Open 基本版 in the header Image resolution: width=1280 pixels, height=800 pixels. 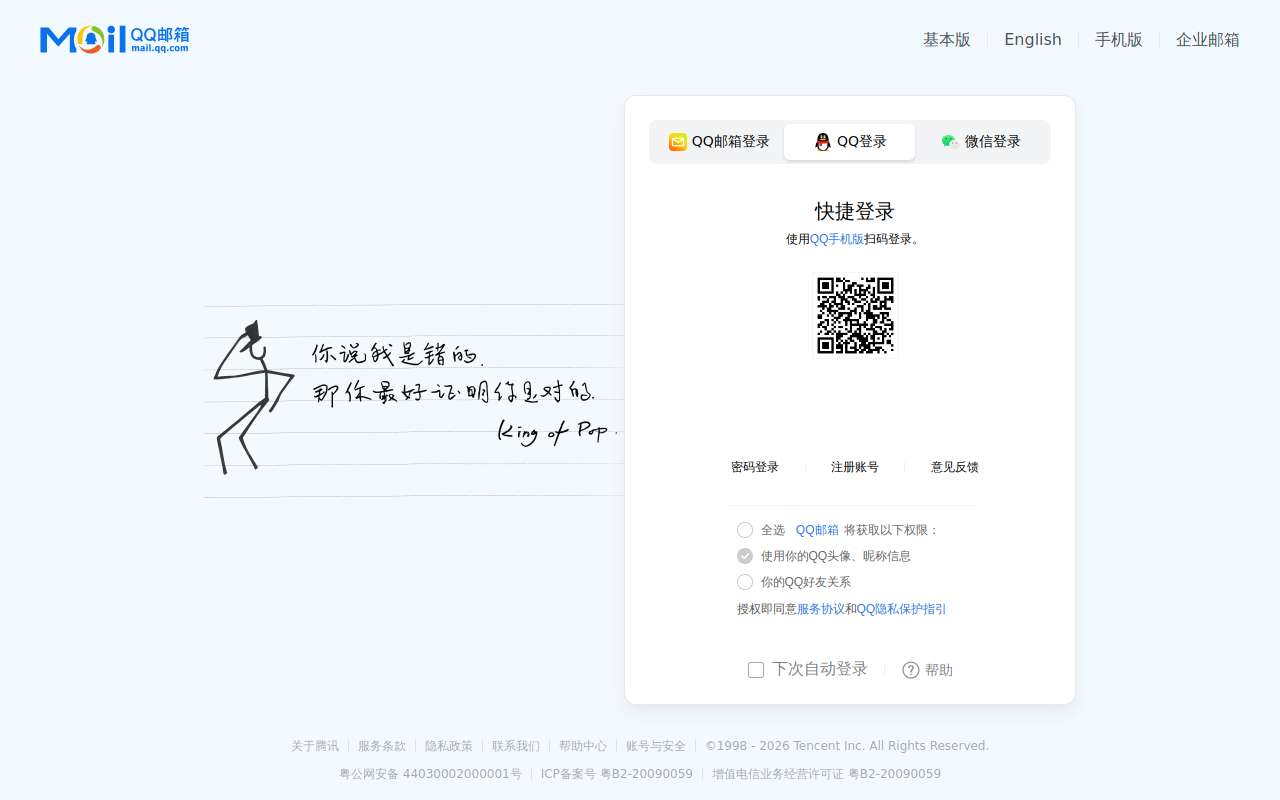pyautogui.click(x=947, y=40)
